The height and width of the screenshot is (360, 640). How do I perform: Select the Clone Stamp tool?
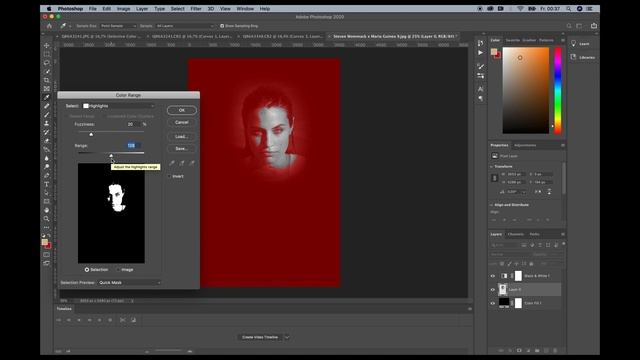click(47, 123)
